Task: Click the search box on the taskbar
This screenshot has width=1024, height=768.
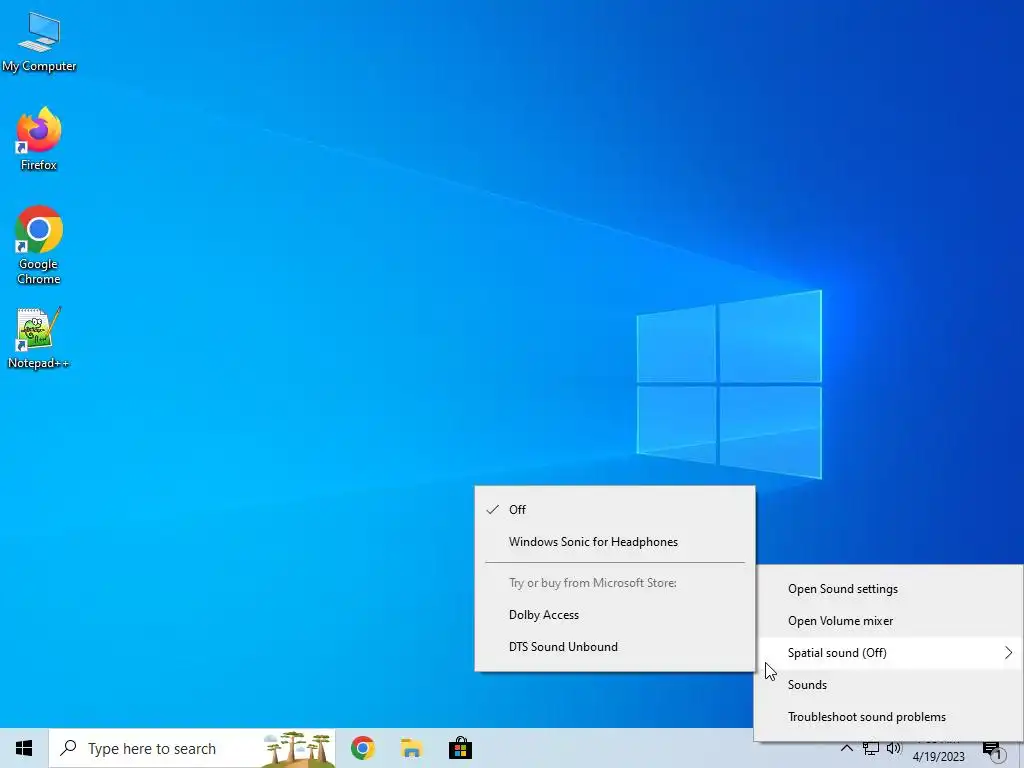Action: pyautogui.click(x=192, y=748)
